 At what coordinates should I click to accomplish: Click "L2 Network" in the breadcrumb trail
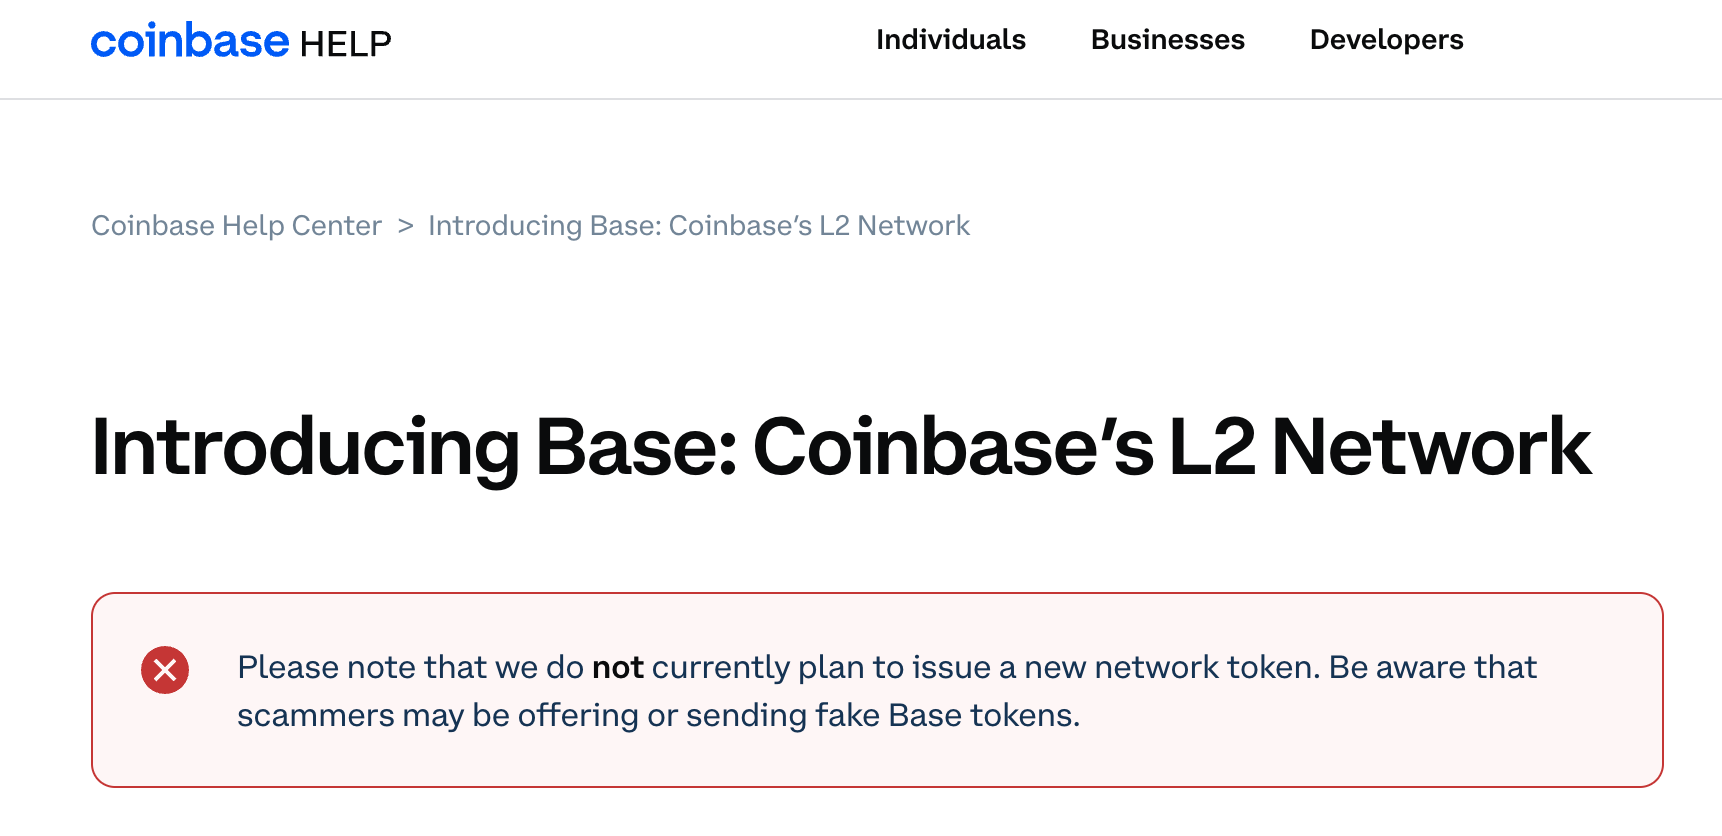pos(894,226)
